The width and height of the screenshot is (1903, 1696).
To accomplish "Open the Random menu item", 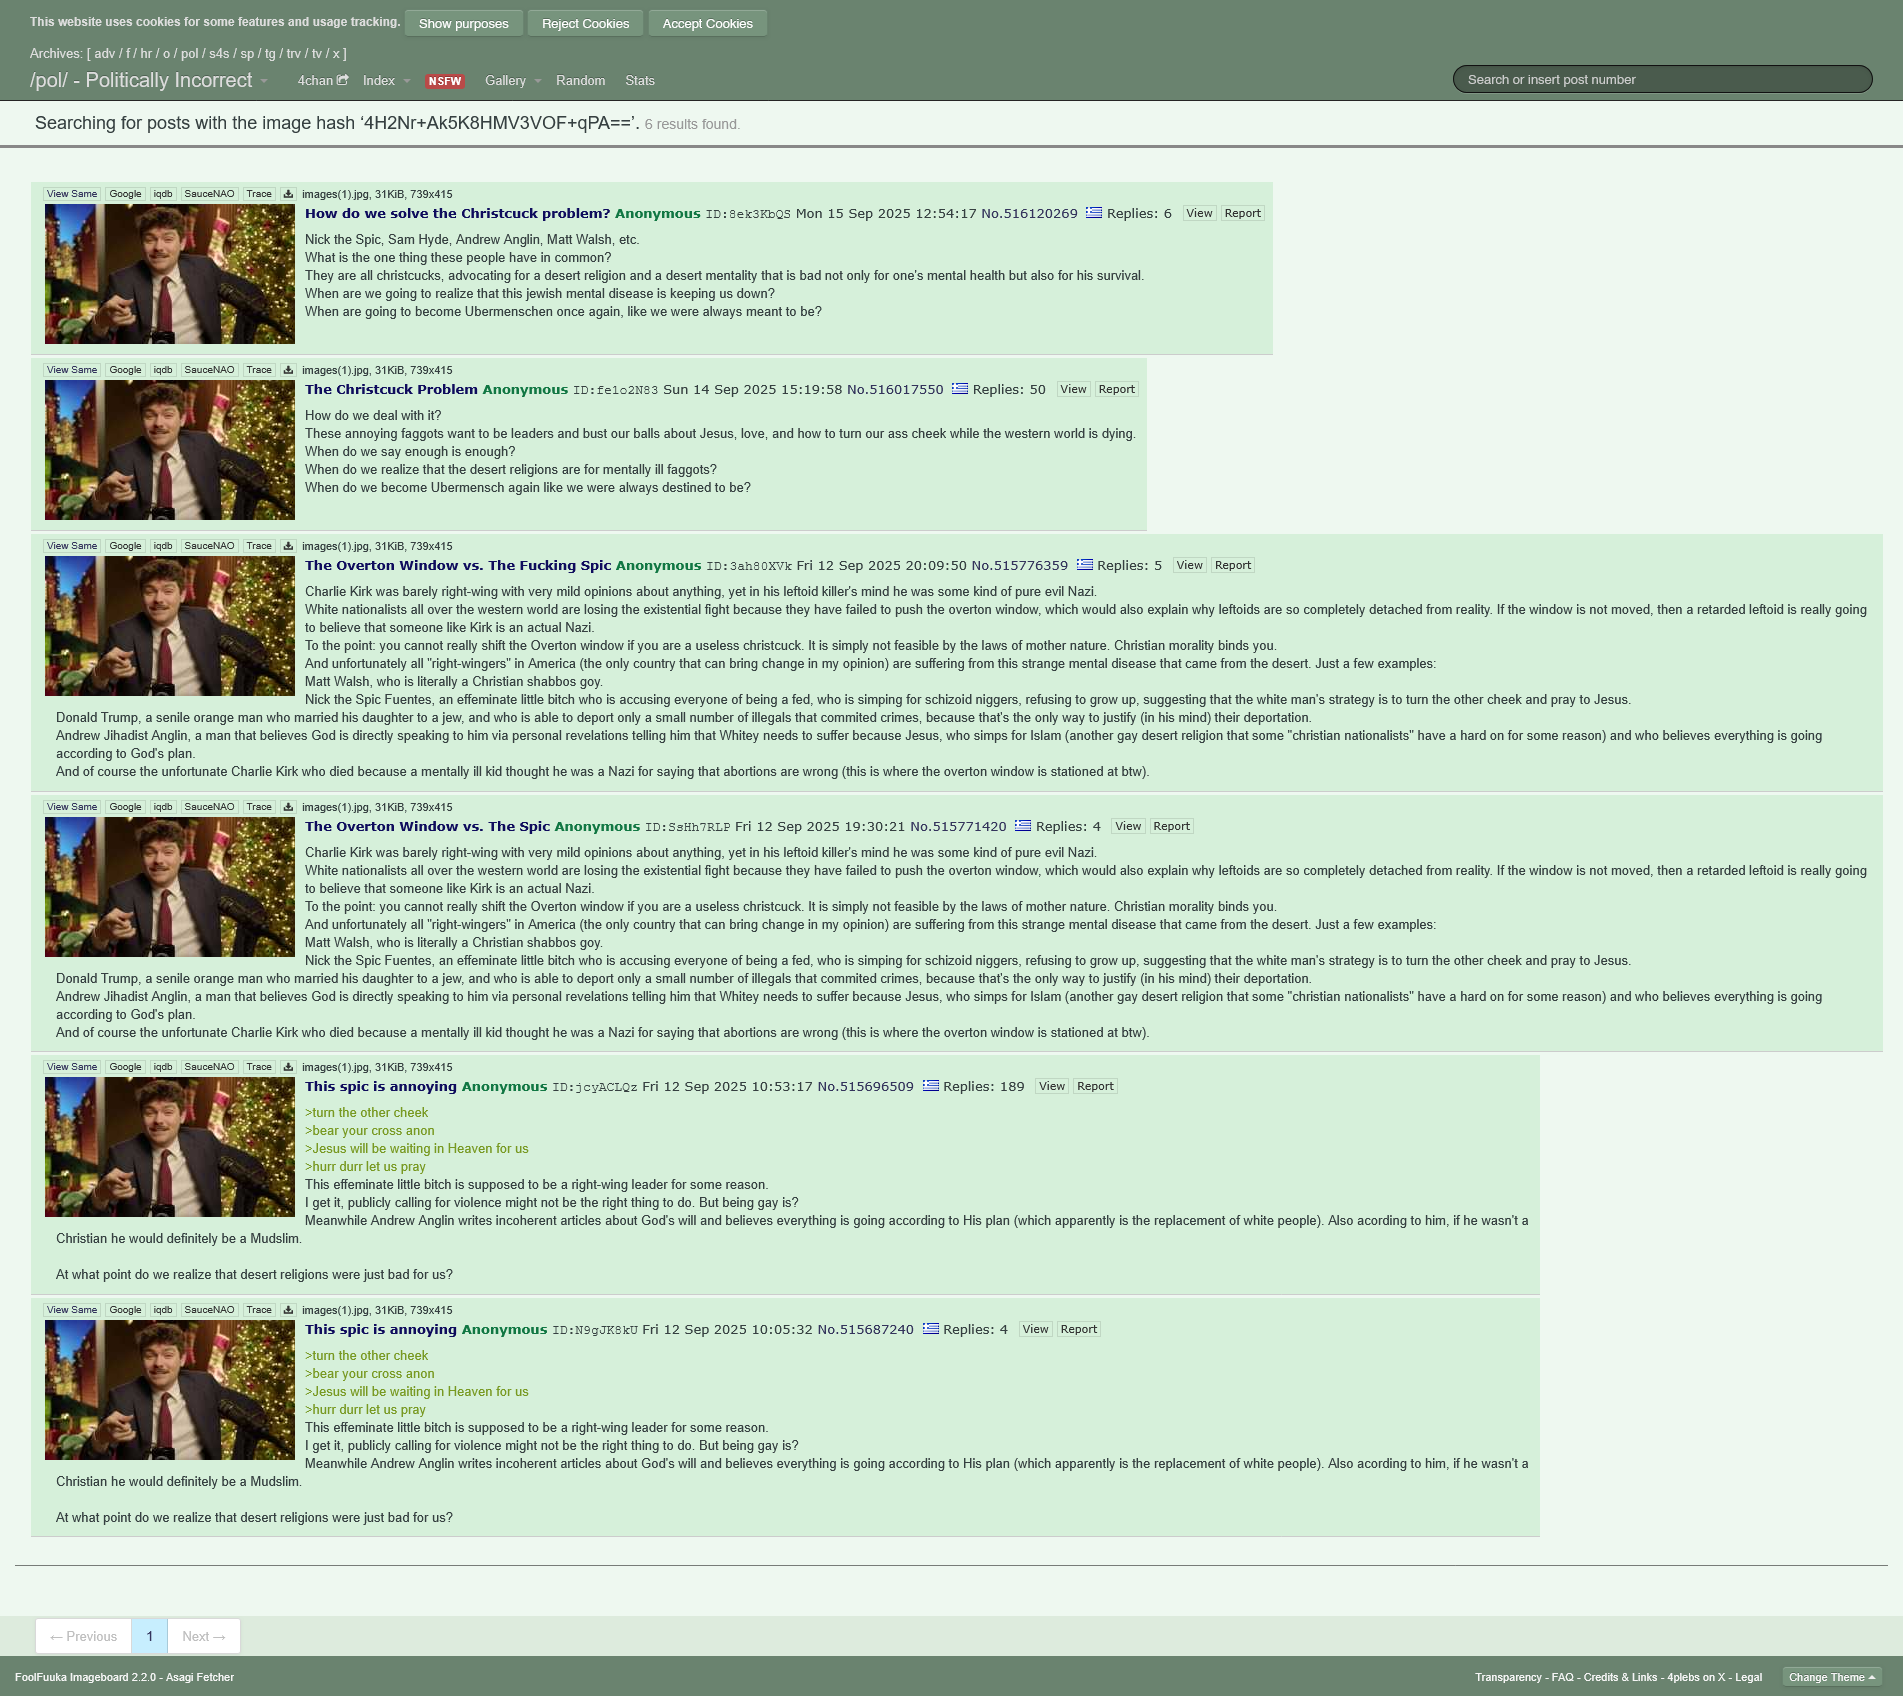I will tap(580, 81).
